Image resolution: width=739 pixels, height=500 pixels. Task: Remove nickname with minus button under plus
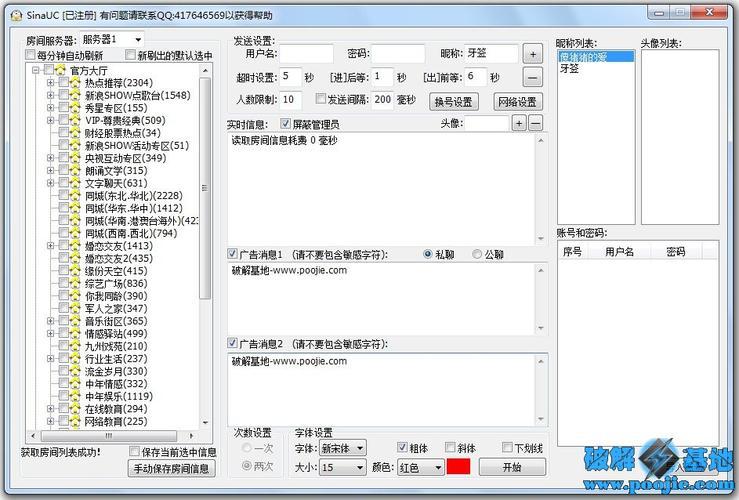coord(533,77)
